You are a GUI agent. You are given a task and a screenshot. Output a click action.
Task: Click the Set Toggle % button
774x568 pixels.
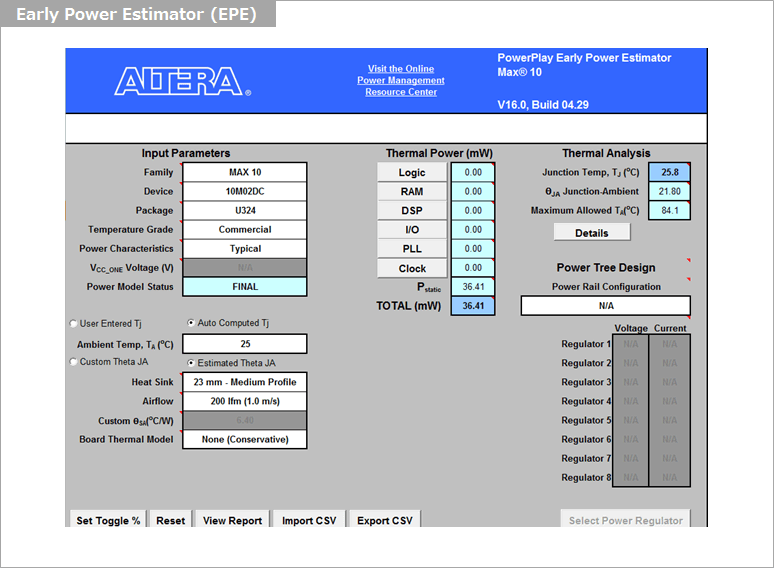point(108,520)
